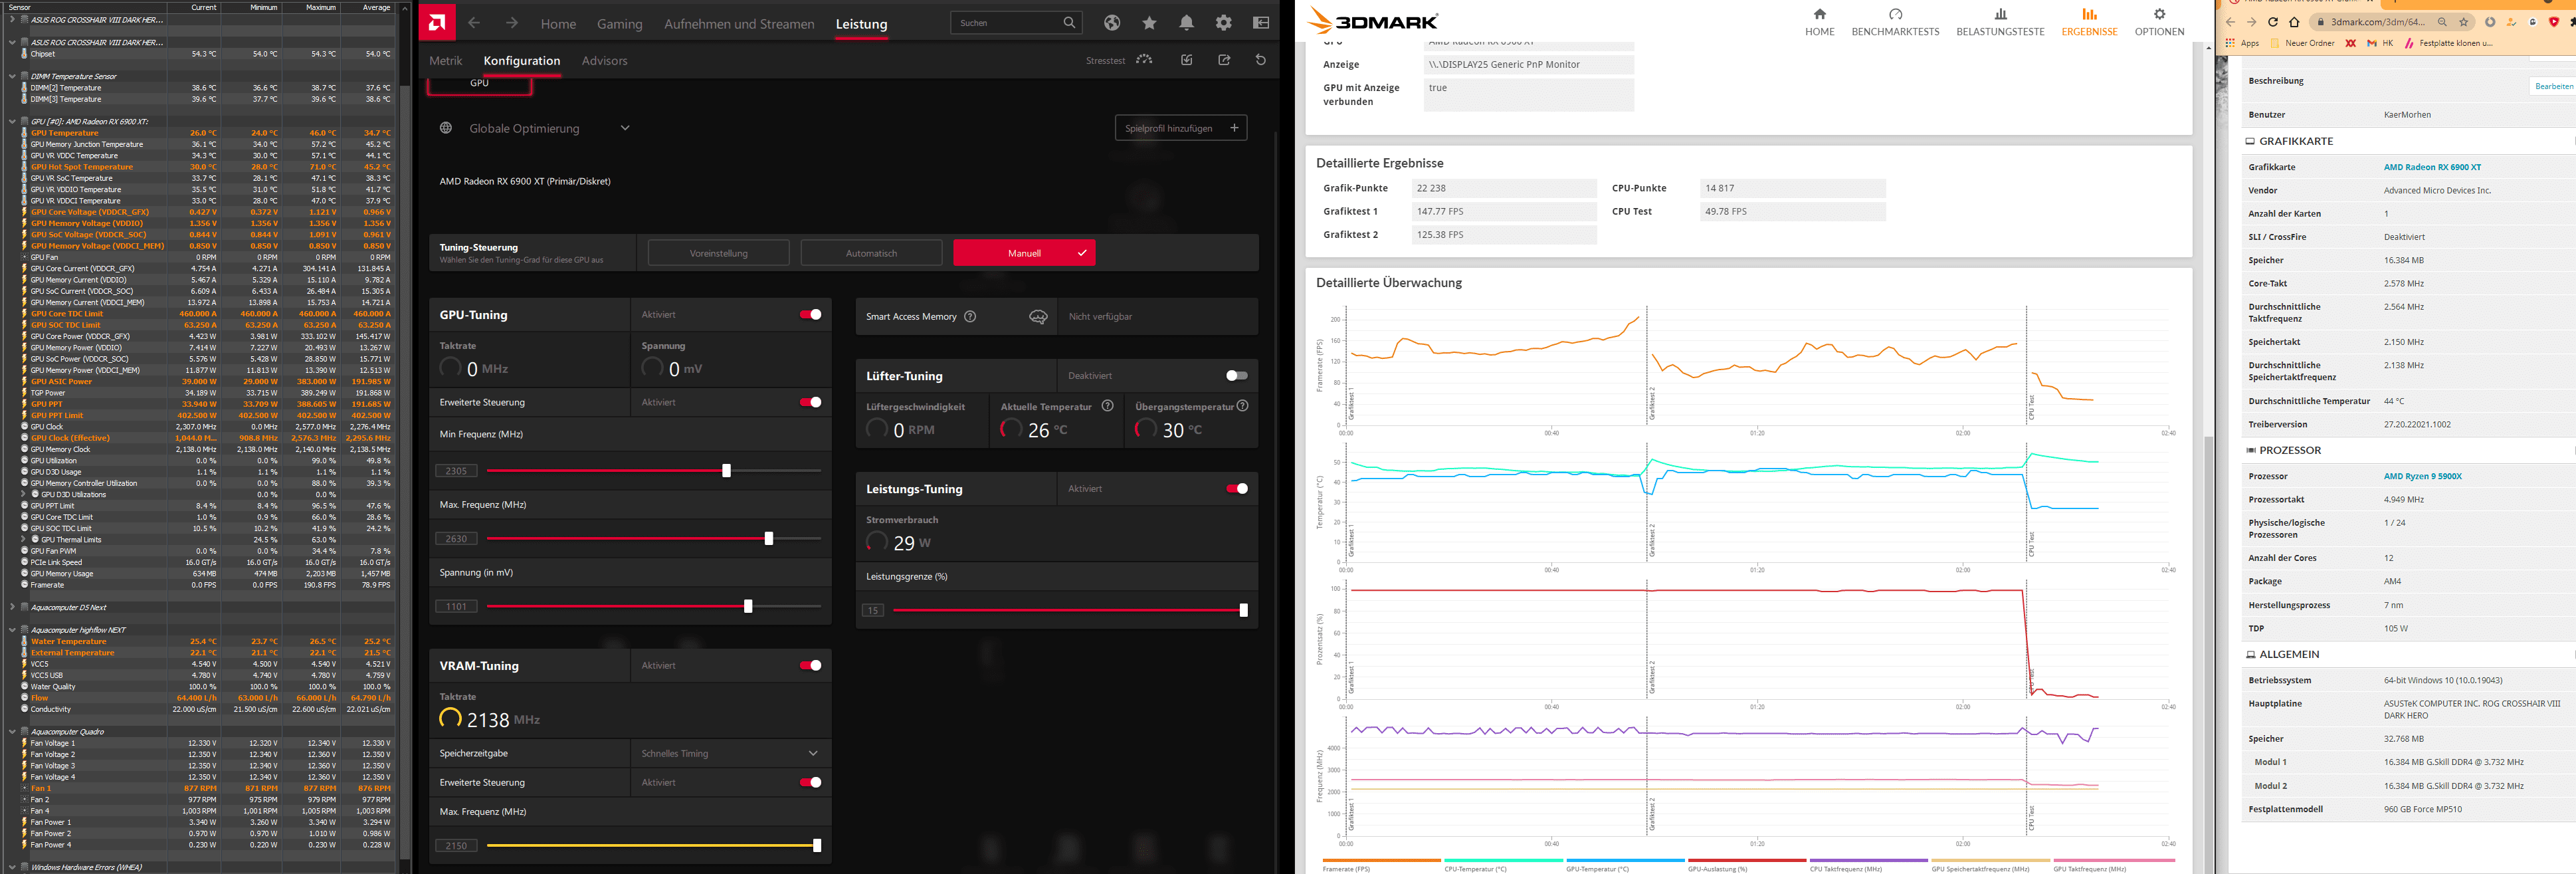This screenshot has width=2576, height=874.
Task: Expand the Globale Optimierung dropdown
Action: (625, 128)
